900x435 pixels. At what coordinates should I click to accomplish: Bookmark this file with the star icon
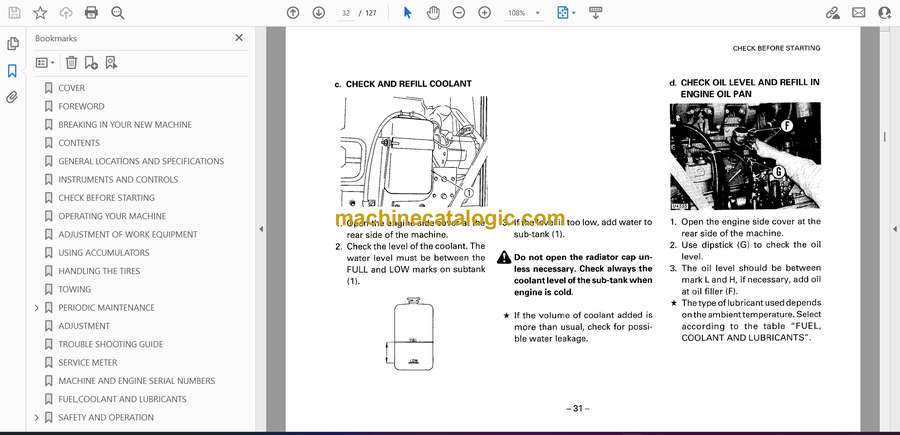(40, 13)
